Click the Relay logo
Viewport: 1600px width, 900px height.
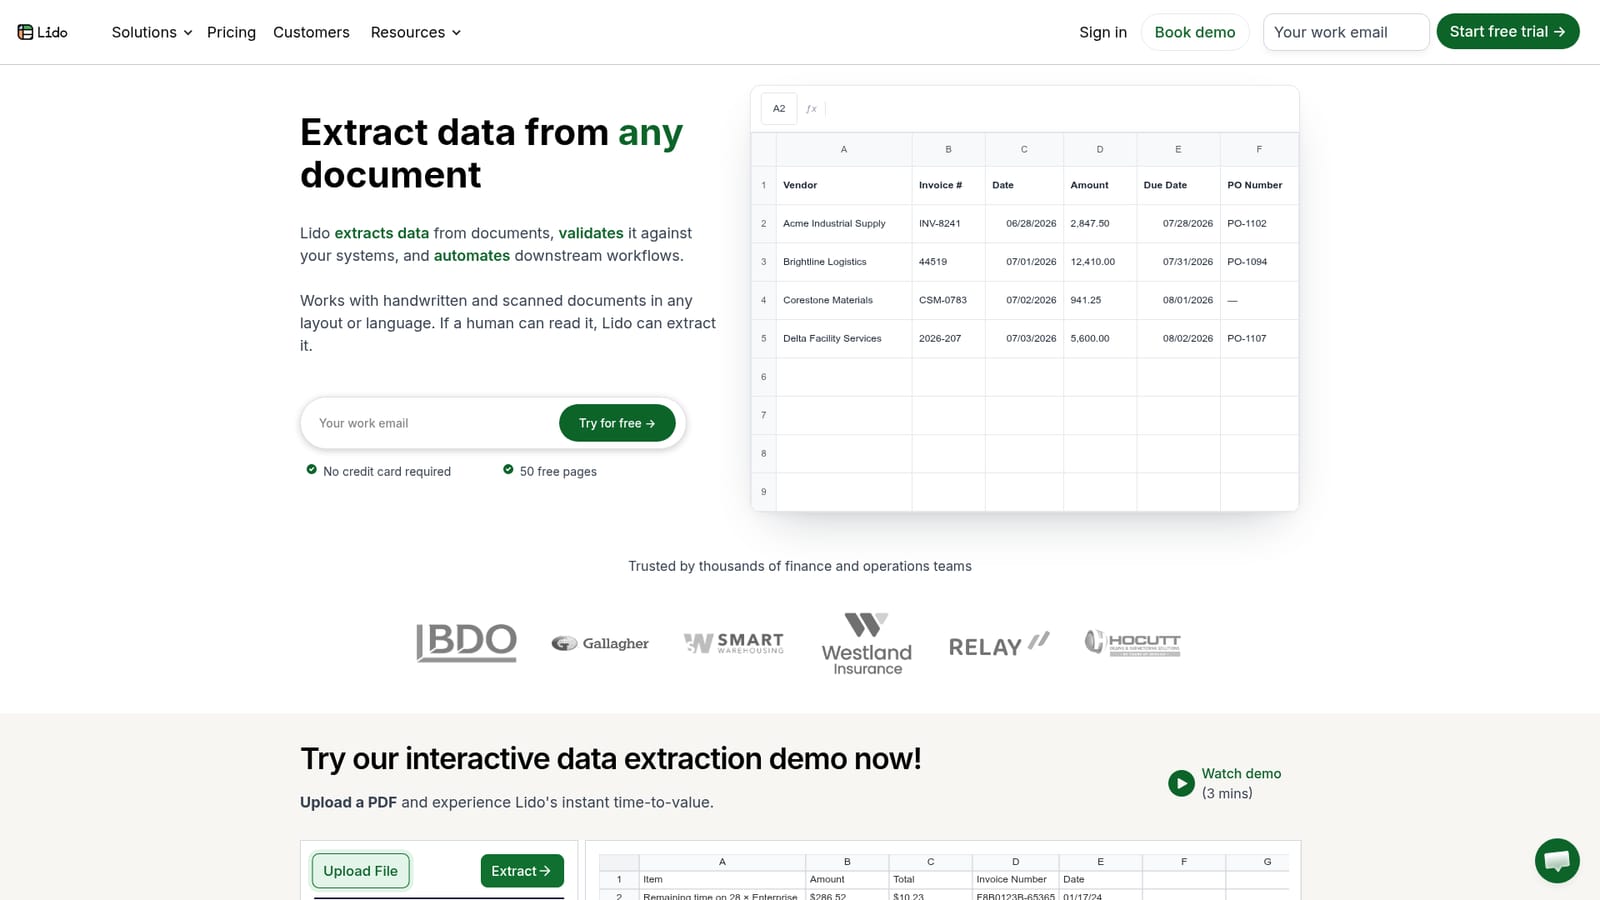pos(999,645)
